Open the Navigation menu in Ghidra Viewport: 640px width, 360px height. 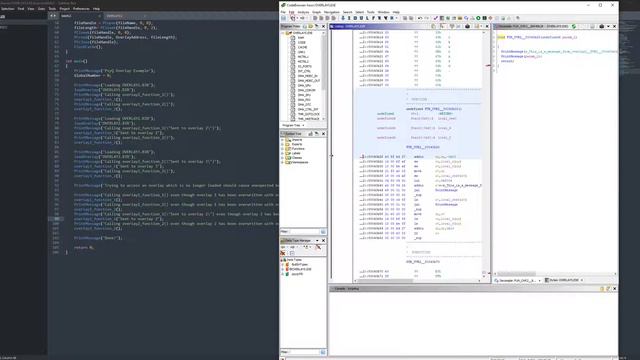(331, 12)
